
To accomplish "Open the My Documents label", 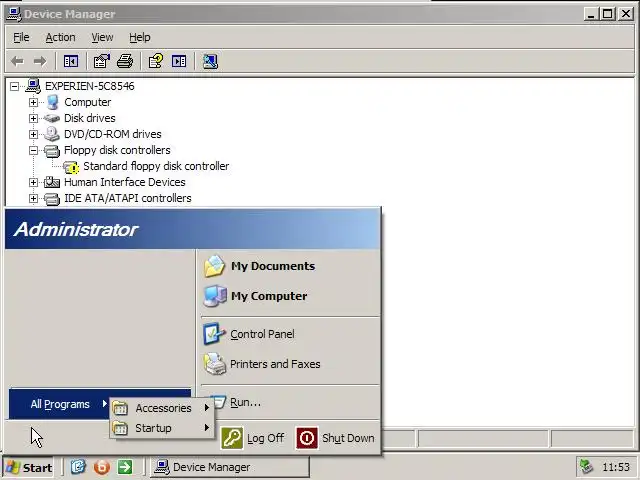I will 273,266.
